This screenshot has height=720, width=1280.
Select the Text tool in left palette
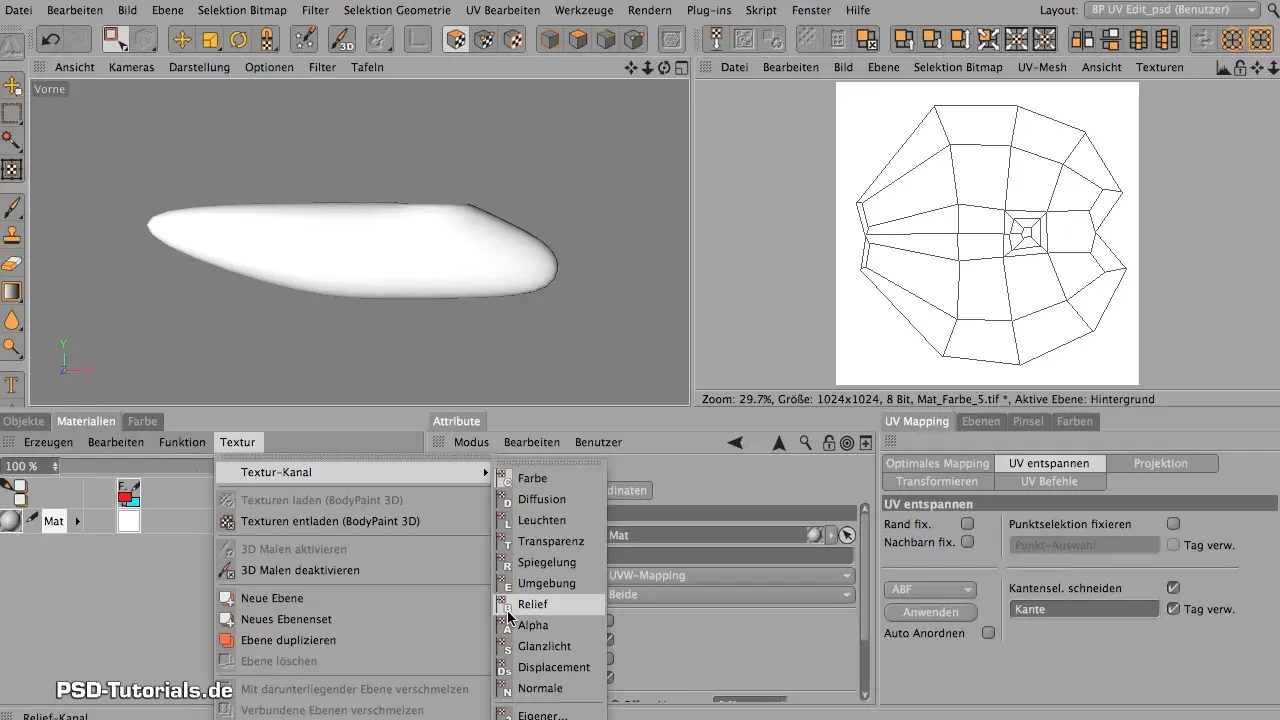[x=13, y=385]
